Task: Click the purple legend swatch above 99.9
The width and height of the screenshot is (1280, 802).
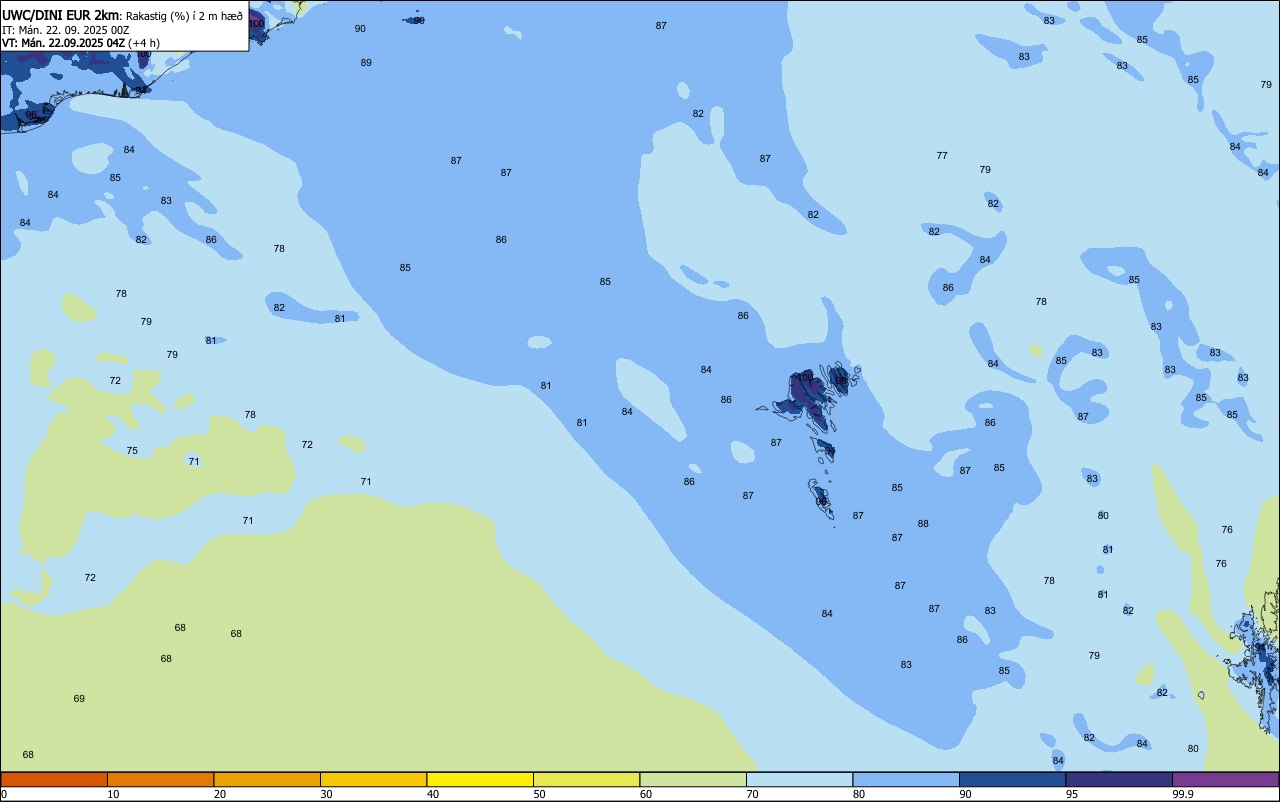Action: [1225, 779]
